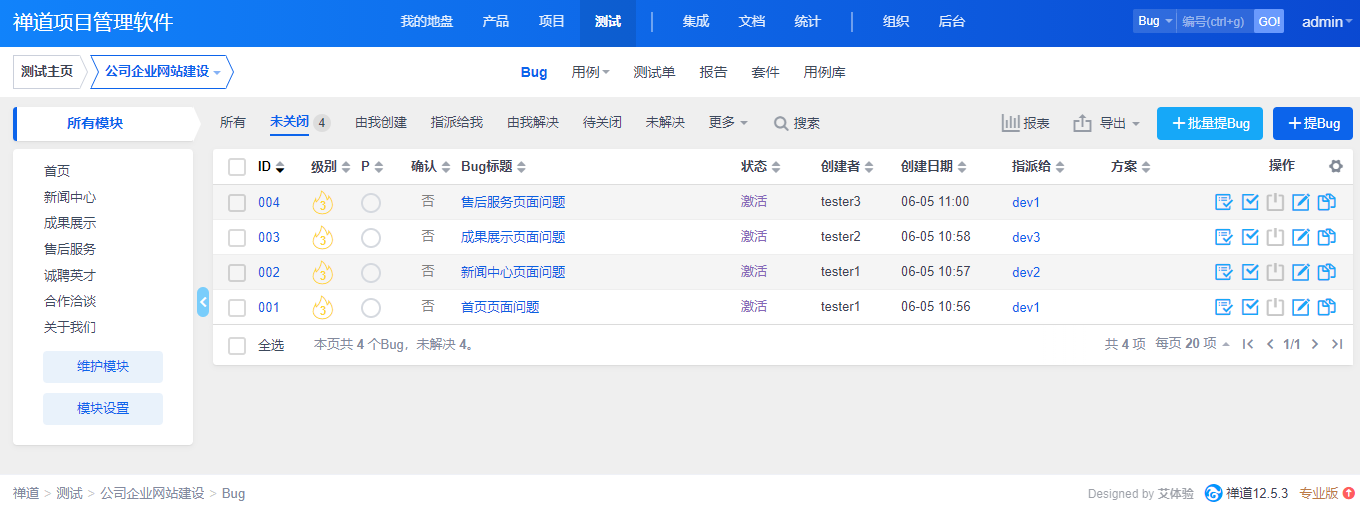Viewport: 1360px width, 509px height.
Task: Click the 提Bug button
Action: tap(1313, 124)
